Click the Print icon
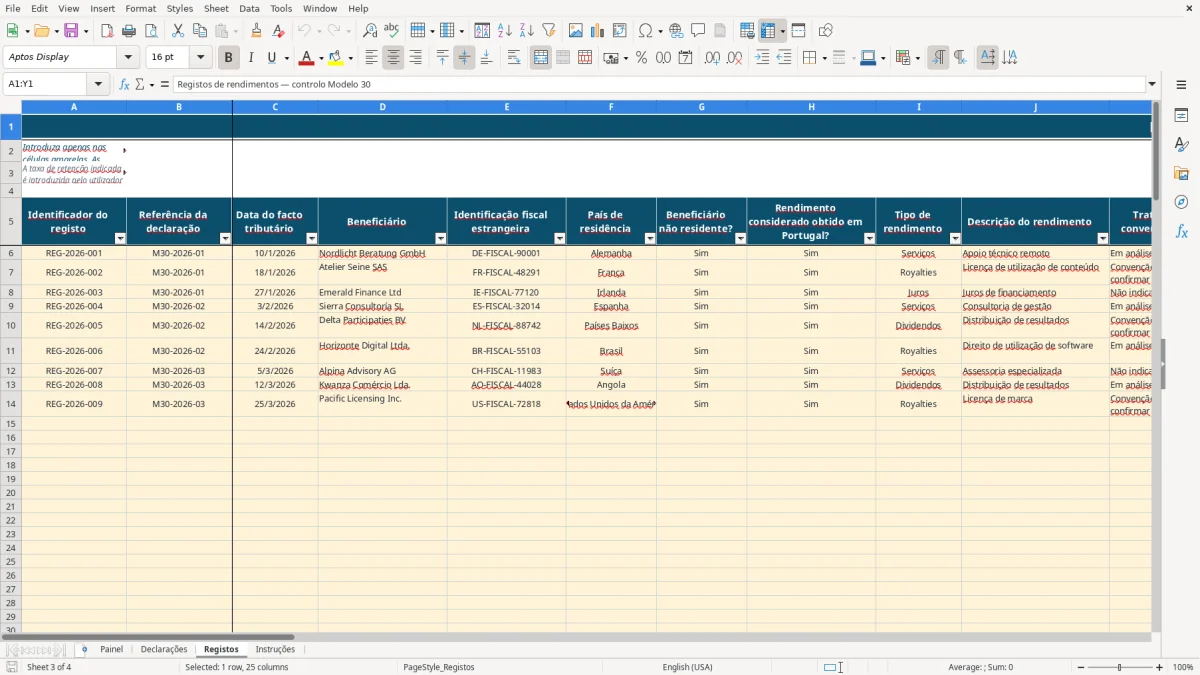Image resolution: width=1200 pixels, height=675 pixels. click(129, 31)
